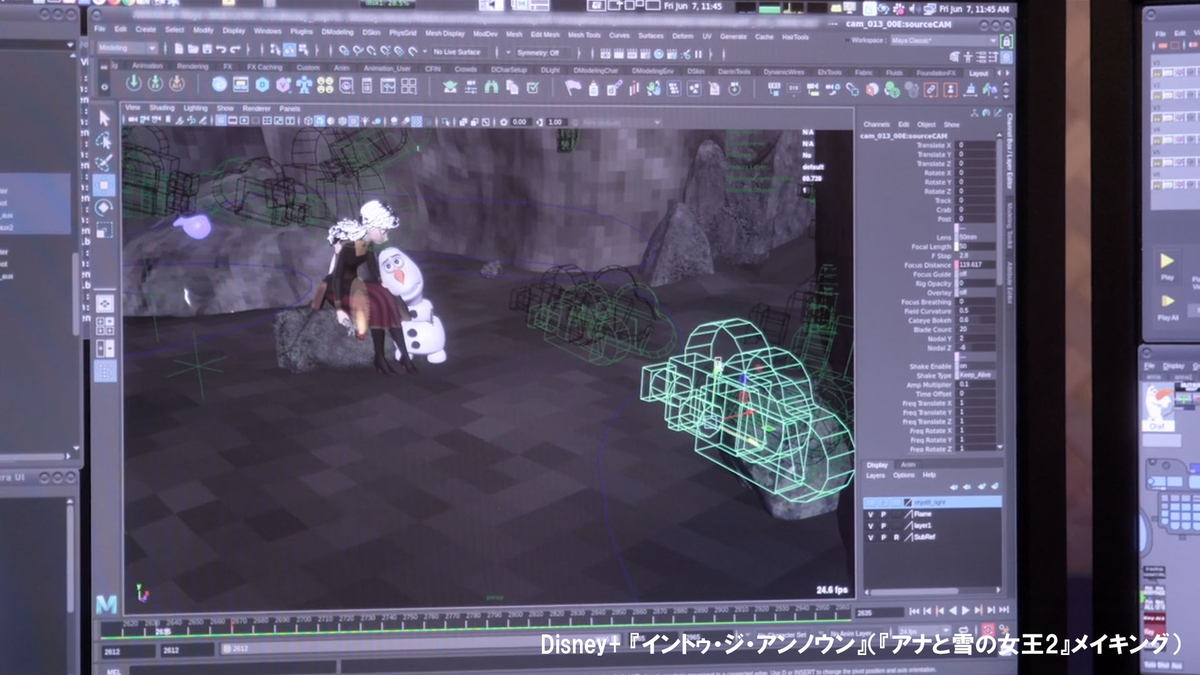Toggle visibility V of layer1
This screenshot has width=1200, height=675.
pyautogui.click(x=871, y=526)
